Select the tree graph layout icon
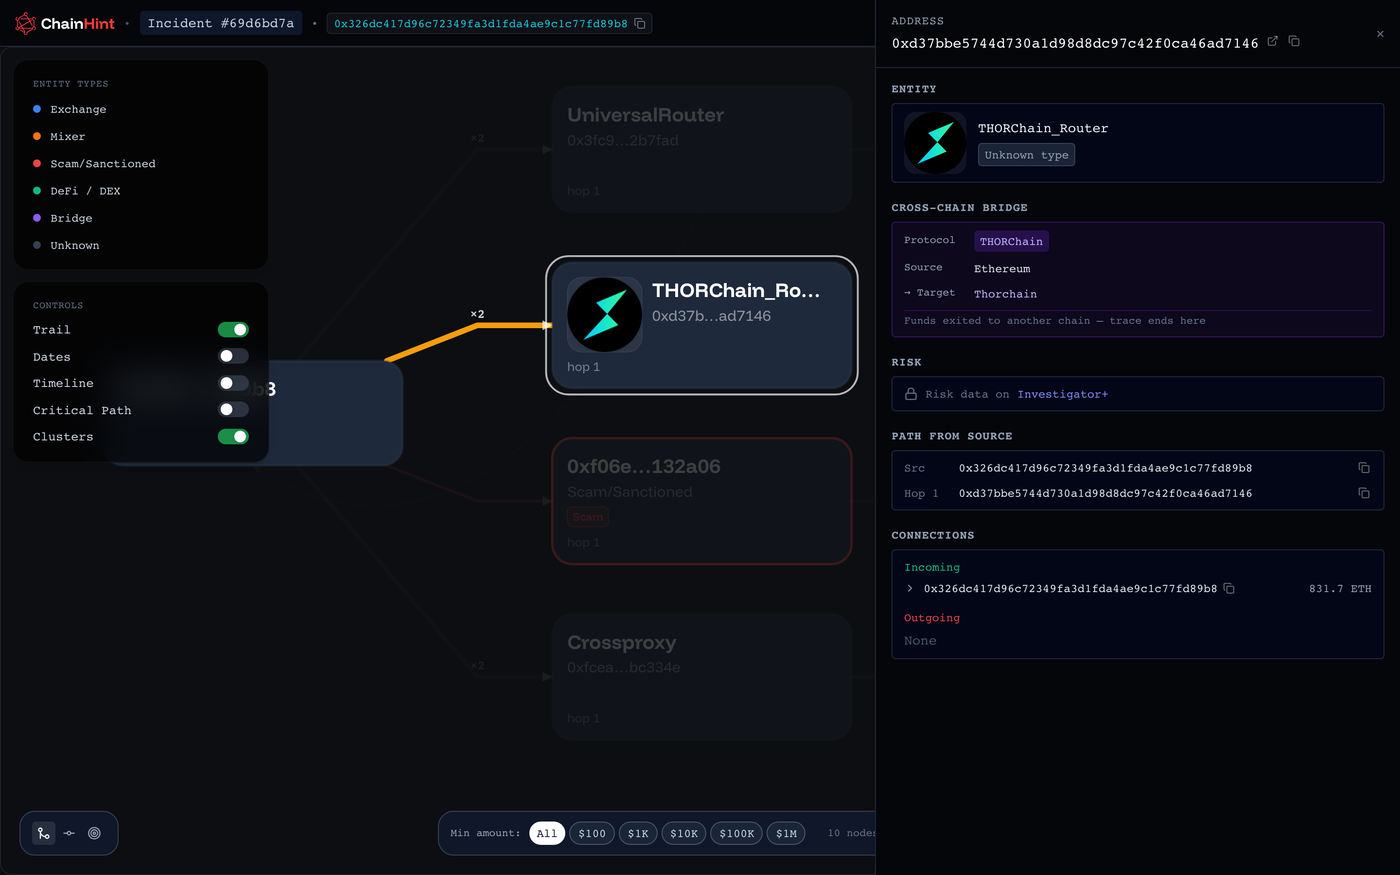The height and width of the screenshot is (875, 1400). [x=43, y=833]
